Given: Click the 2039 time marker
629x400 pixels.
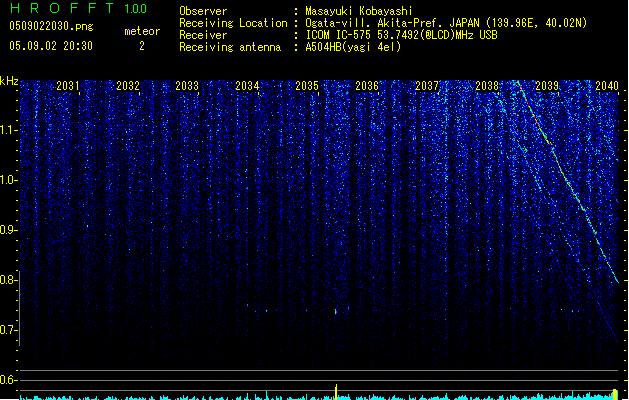Looking at the screenshot, I should click(x=547, y=86).
